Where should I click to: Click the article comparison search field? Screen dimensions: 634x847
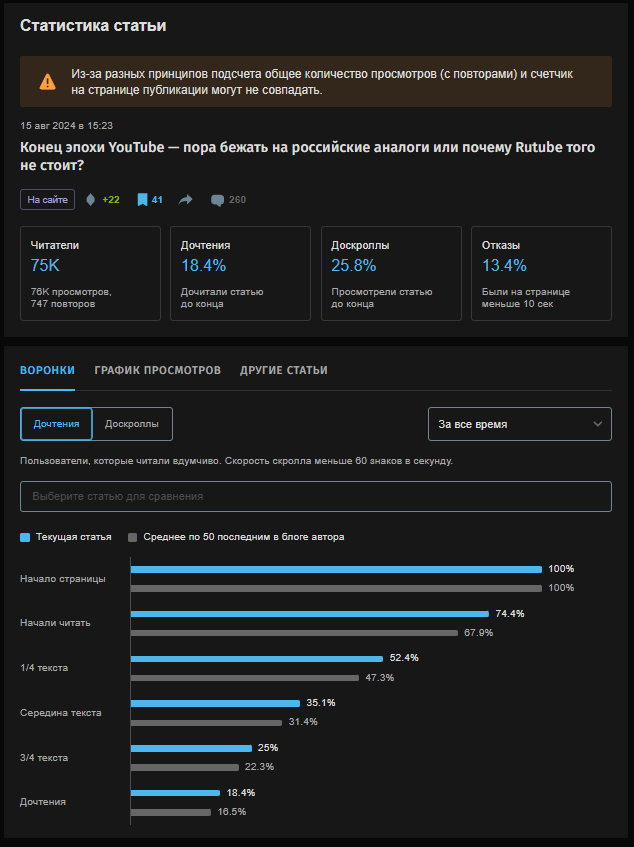click(315, 496)
